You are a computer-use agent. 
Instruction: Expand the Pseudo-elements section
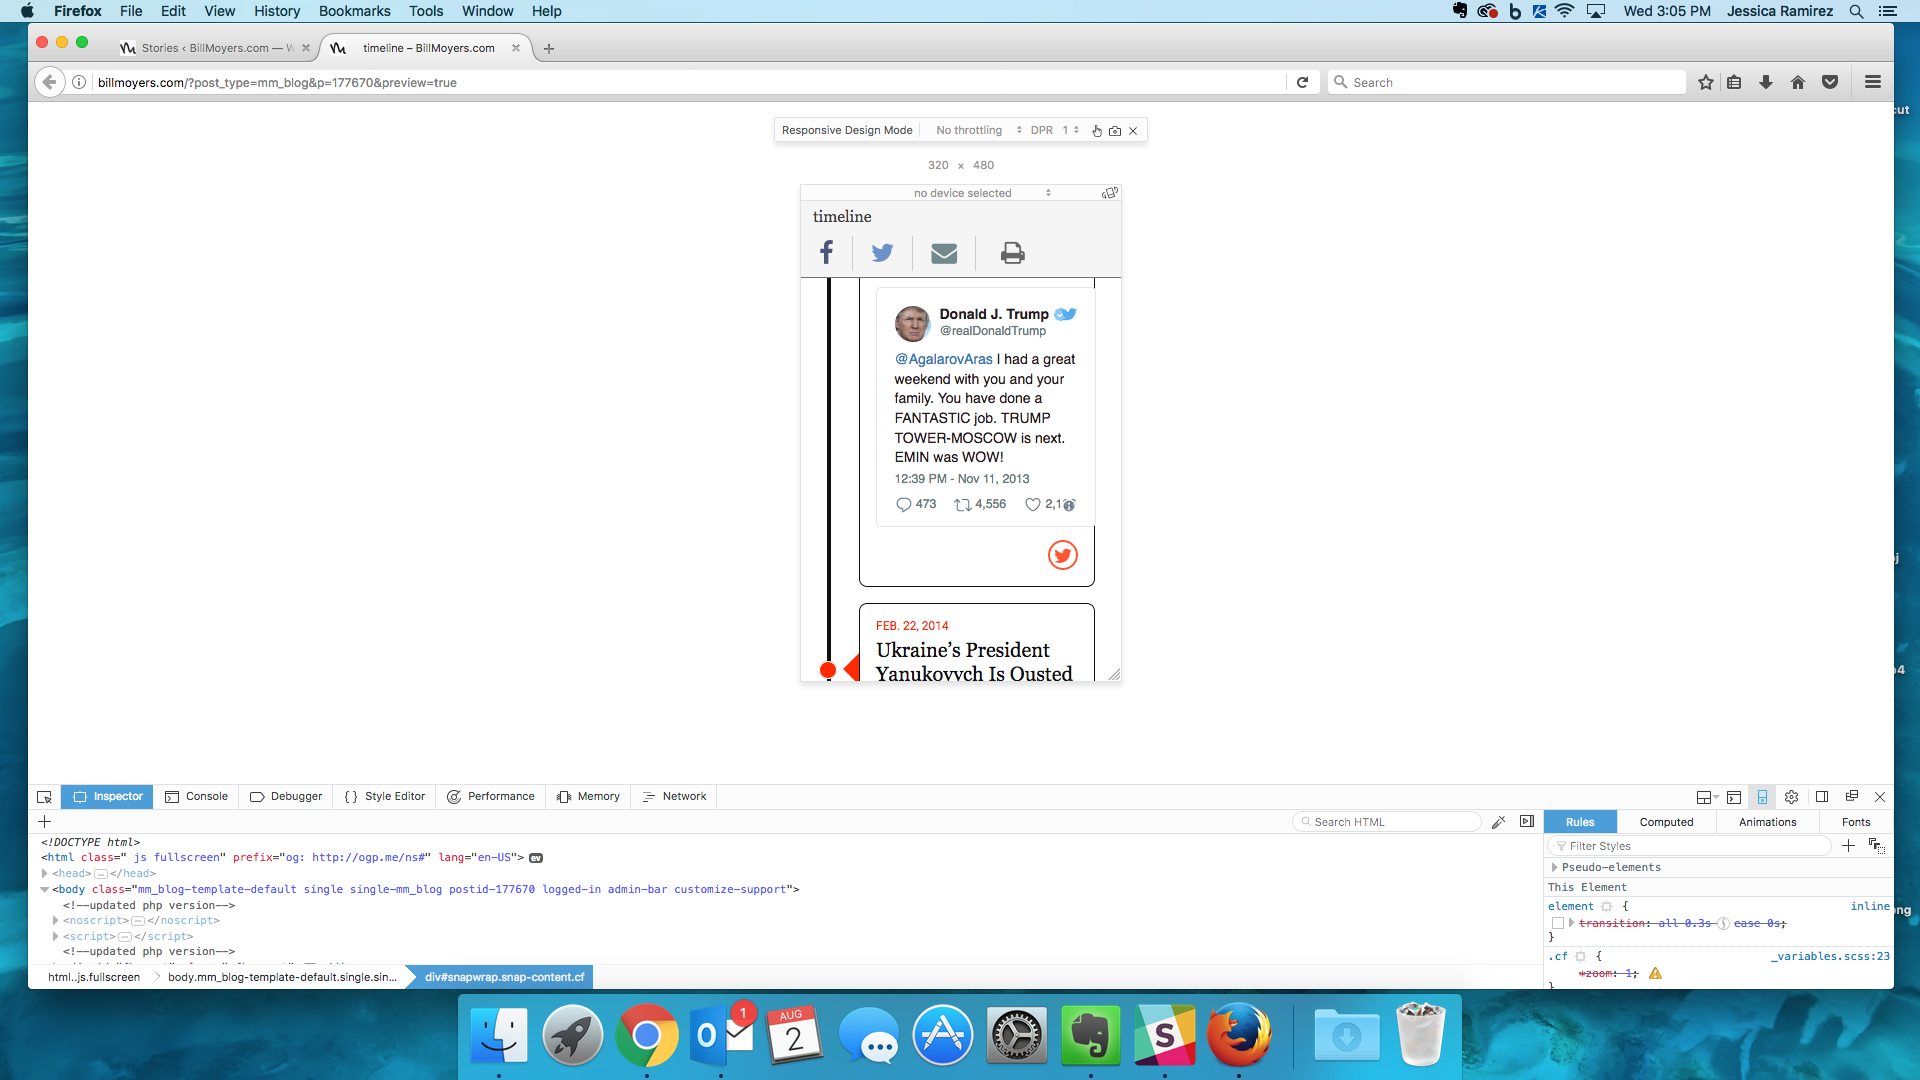tap(1554, 867)
